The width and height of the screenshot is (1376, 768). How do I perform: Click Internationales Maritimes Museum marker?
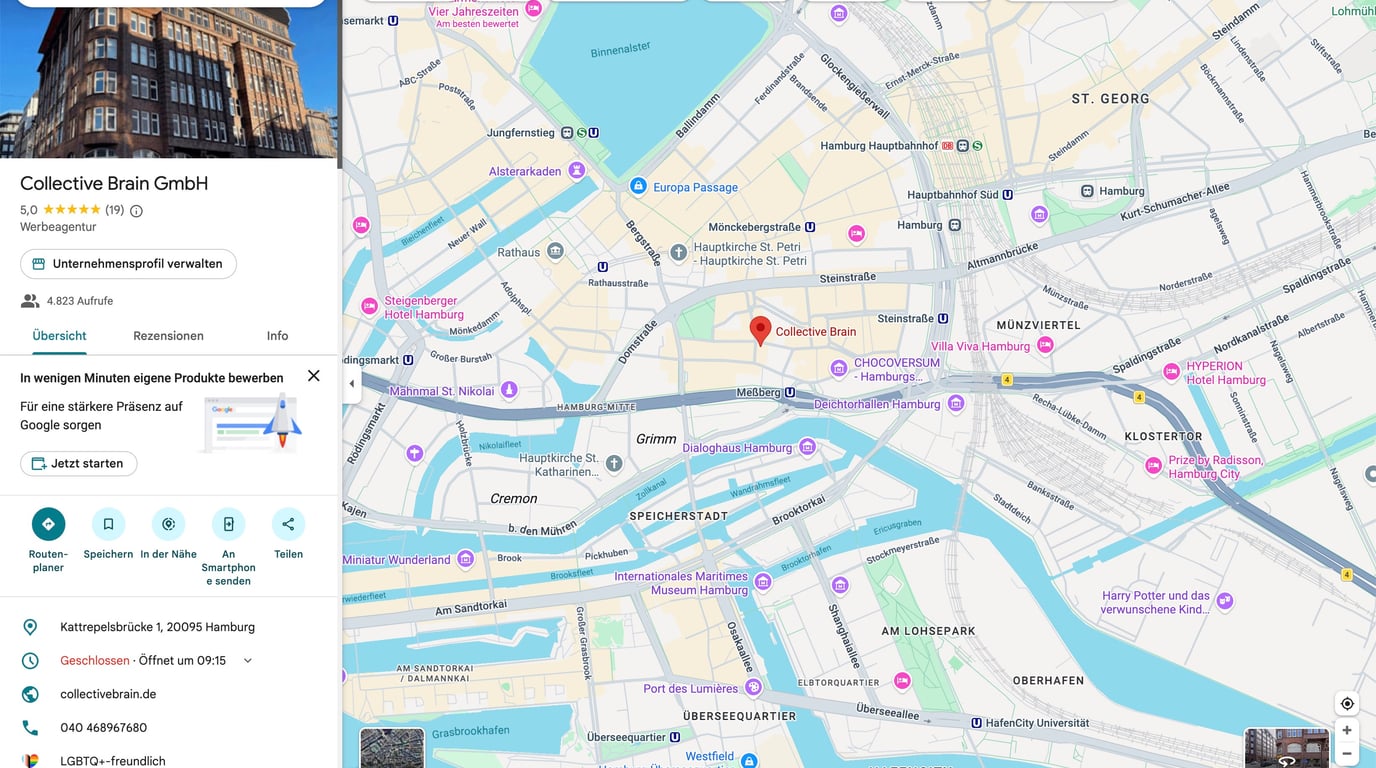763,582
